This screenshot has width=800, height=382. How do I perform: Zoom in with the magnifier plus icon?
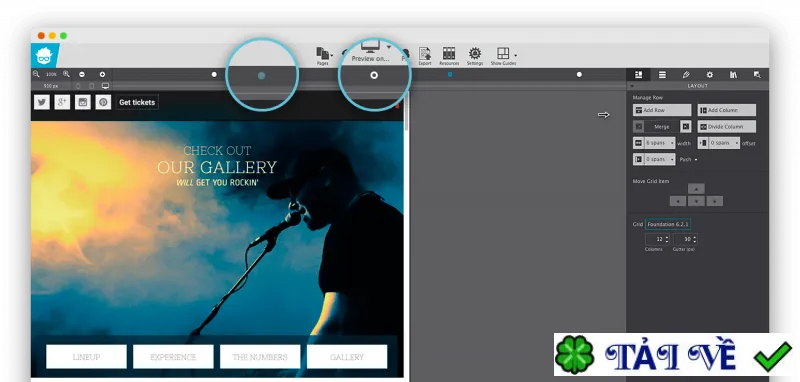pyautogui.click(x=66, y=74)
